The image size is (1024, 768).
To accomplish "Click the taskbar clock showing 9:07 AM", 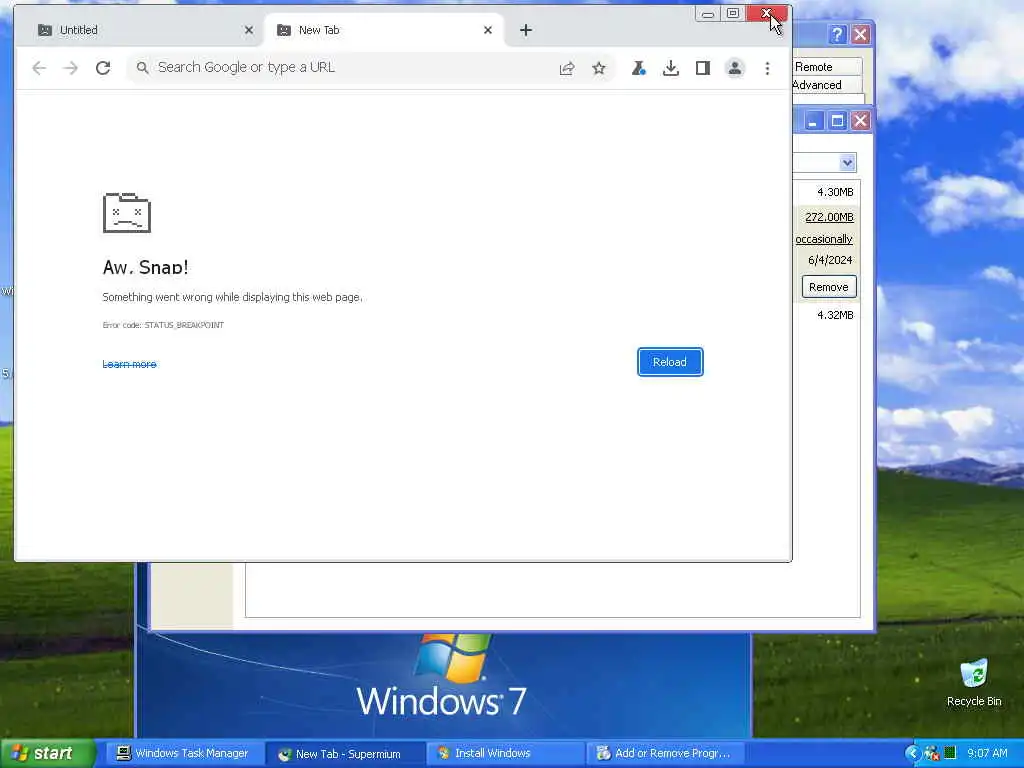I will coord(987,754).
